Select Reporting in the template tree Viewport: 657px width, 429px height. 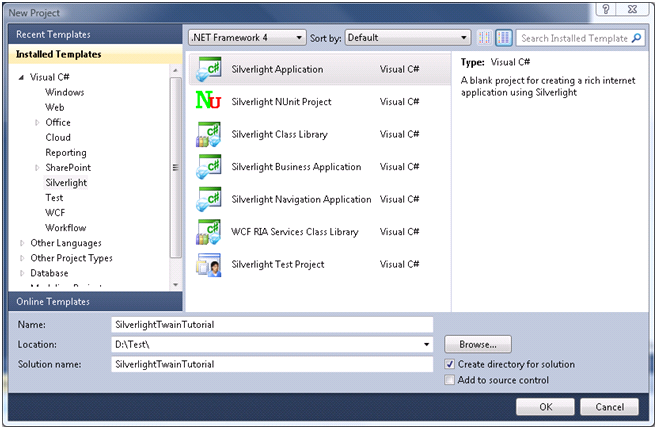66,152
